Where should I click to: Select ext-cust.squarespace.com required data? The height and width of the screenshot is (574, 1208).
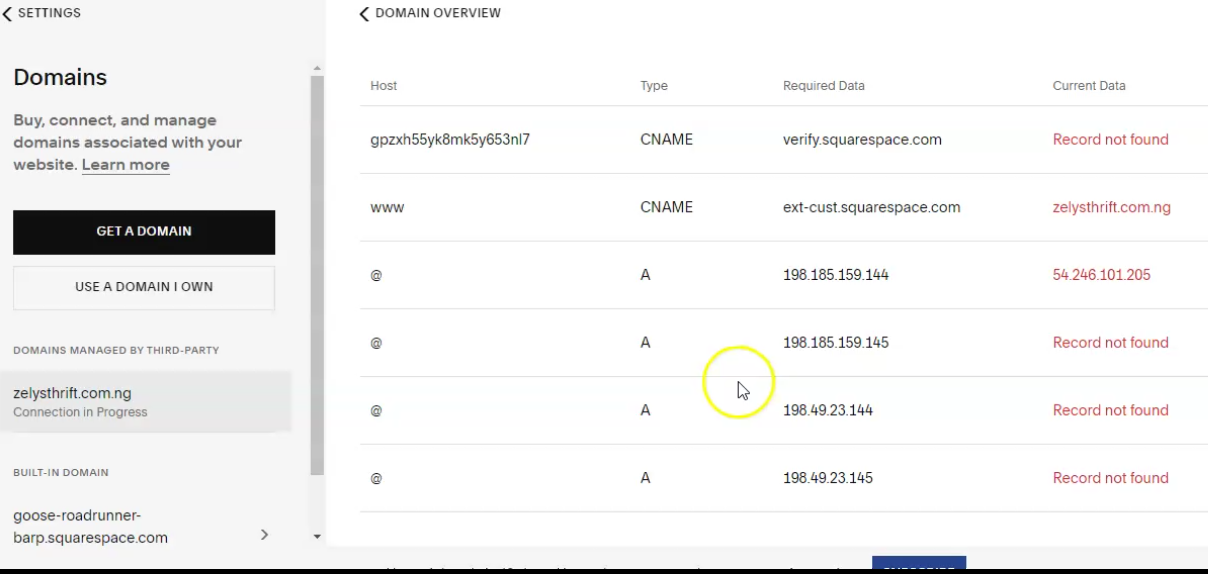(871, 208)
